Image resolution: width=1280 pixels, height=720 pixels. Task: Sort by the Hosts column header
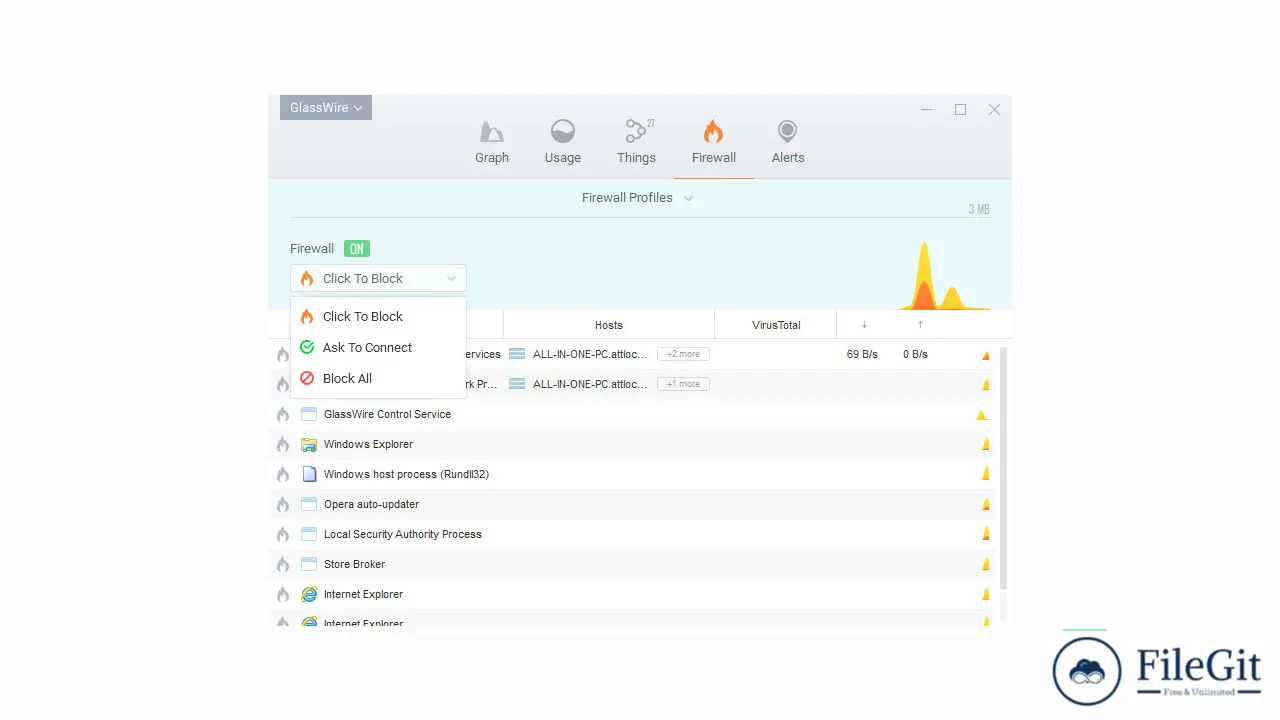pyautogui.click(x=609, y=325)
